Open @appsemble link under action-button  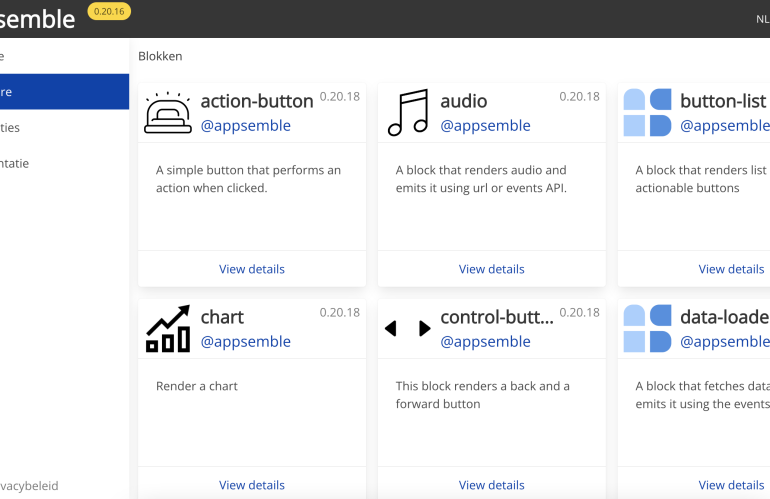(x=246, y=126)
